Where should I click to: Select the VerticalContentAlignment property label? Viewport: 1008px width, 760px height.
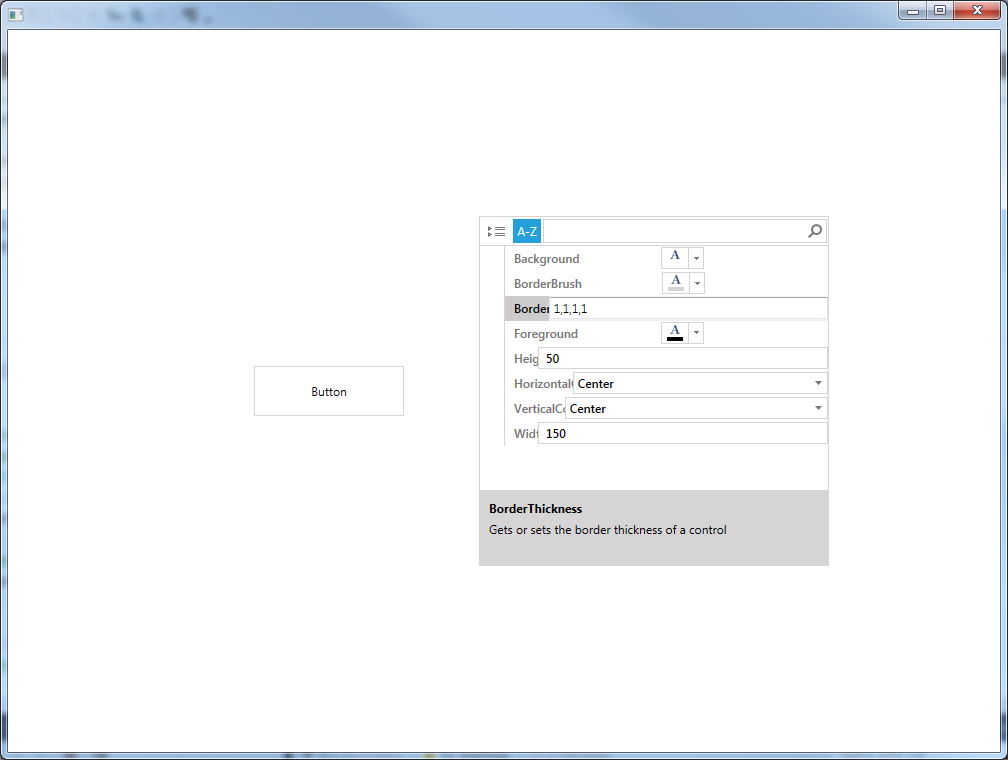539,409
